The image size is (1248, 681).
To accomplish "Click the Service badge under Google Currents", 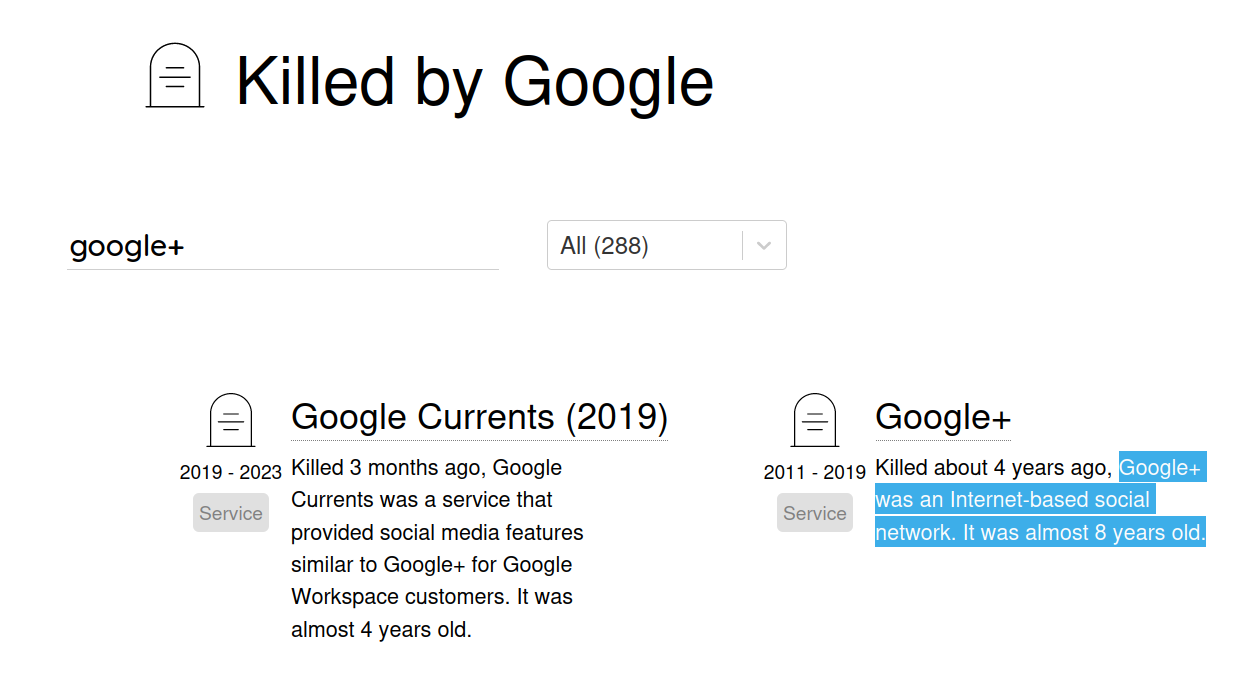I will click(x=231, y=513).
